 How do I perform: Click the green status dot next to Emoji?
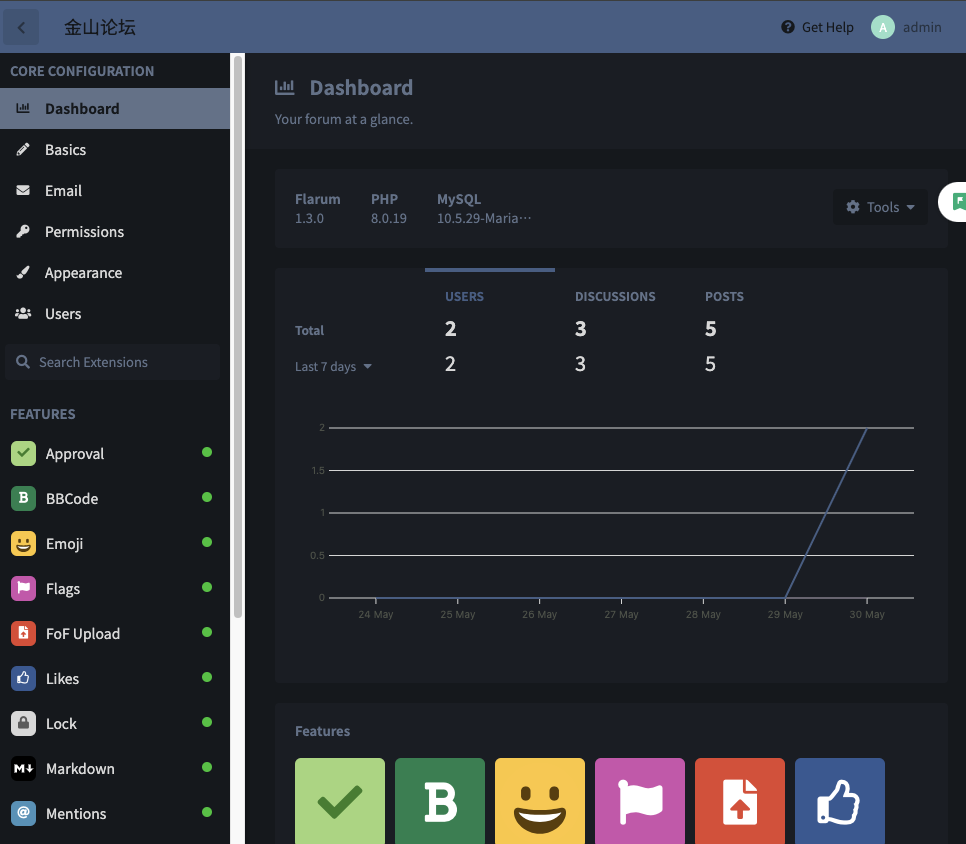click(207, 542)
